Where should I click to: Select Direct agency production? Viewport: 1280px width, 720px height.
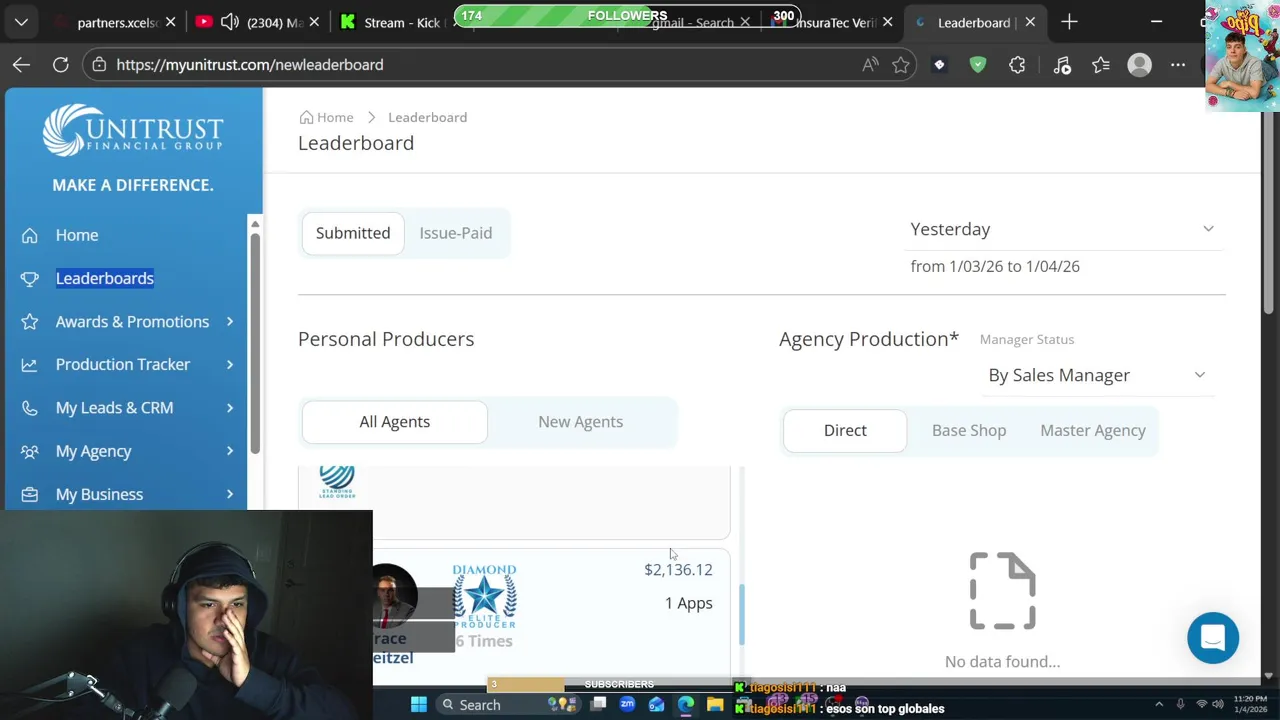(x=845, y=431)
